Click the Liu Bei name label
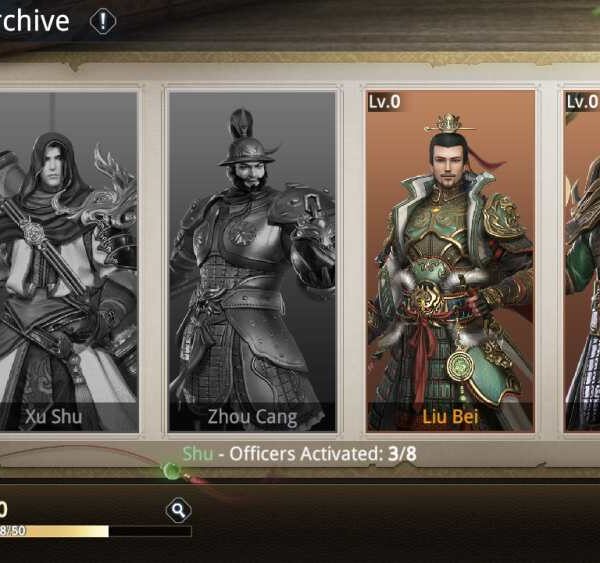Image resolution: width=600 pixels, height=563 pixels. pyautogui.click(x=450, y=416)
